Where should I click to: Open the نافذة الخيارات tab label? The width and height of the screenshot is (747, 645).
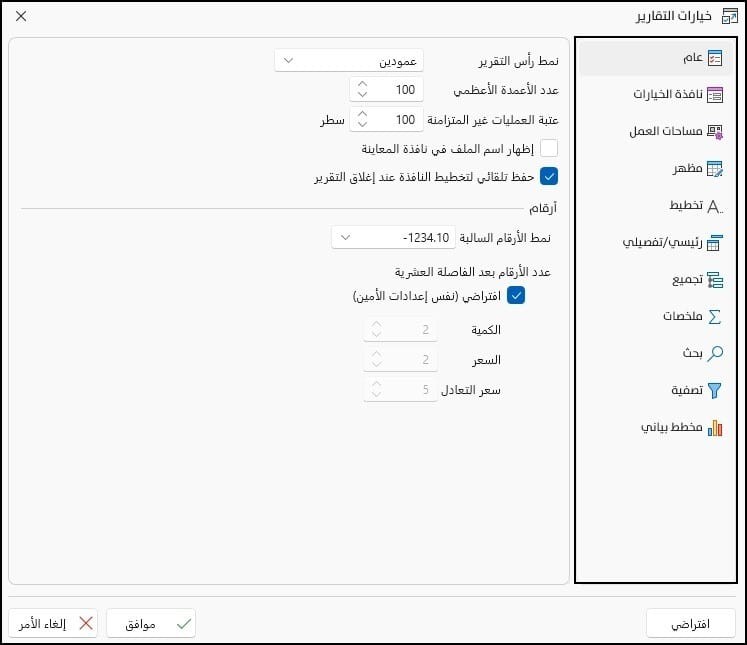pyautogui.click(x=667, y=94)
